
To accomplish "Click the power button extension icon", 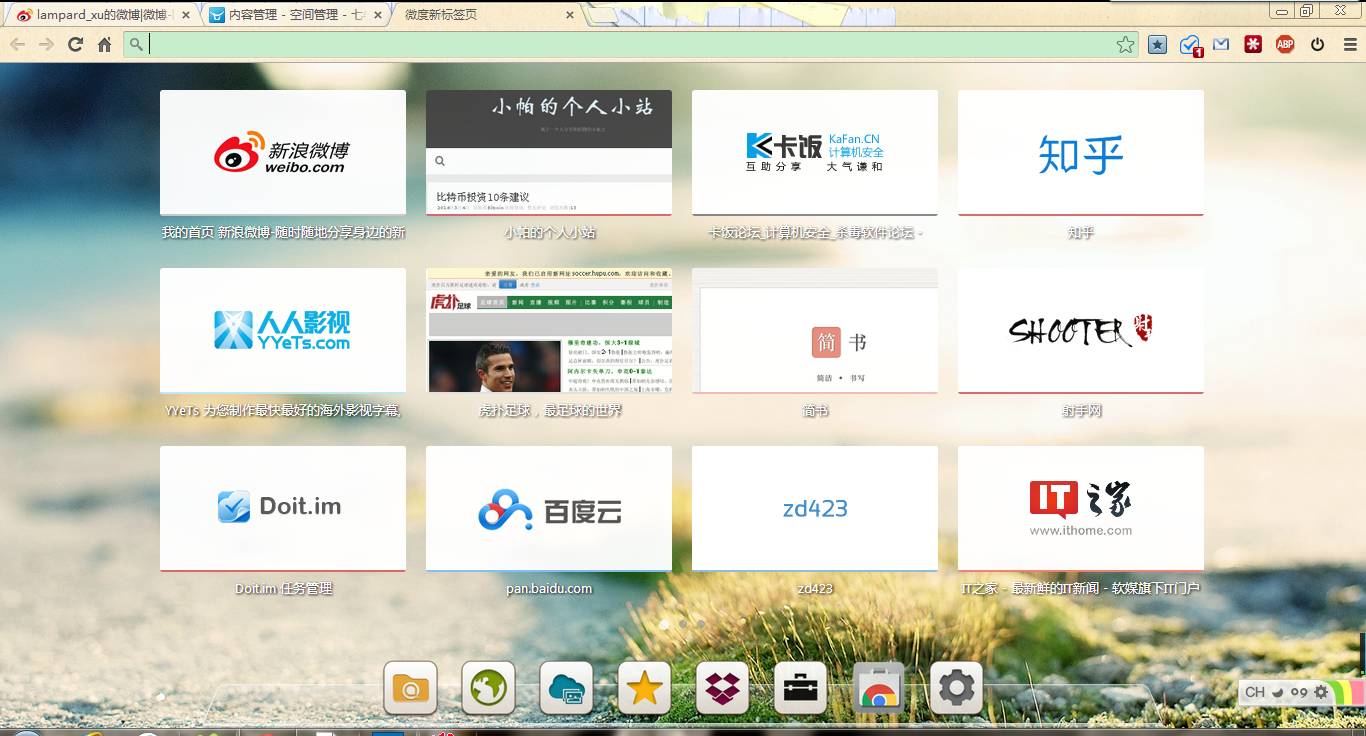I will coord(1317,44).
